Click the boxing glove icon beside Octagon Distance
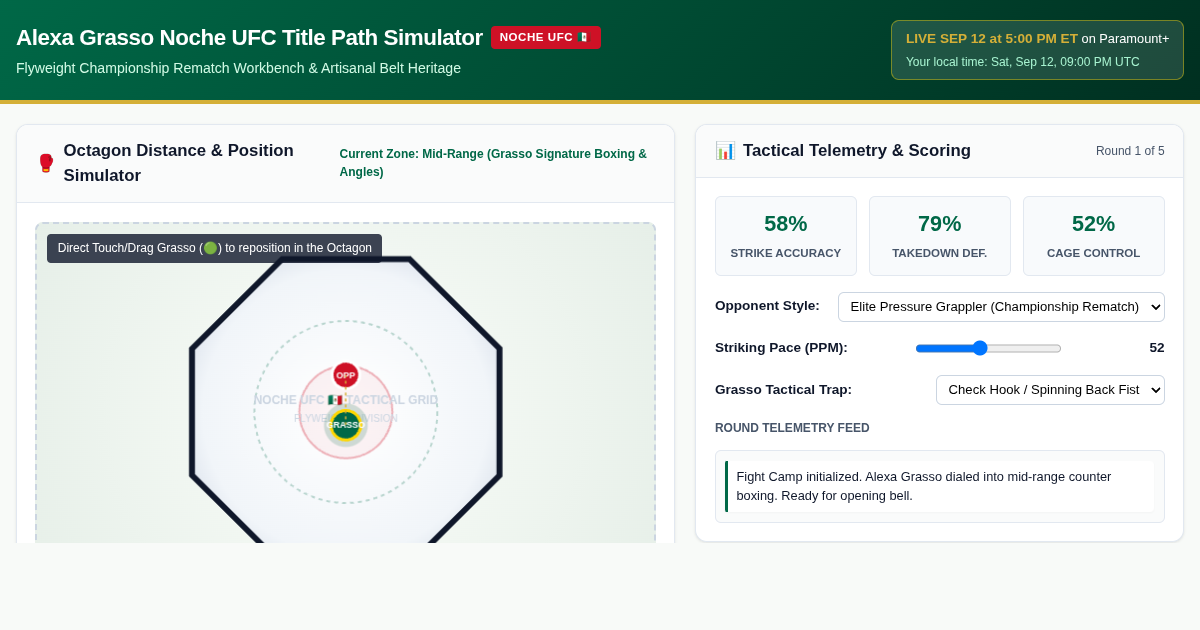This screenshot has height=630, width=1200. 45,163
